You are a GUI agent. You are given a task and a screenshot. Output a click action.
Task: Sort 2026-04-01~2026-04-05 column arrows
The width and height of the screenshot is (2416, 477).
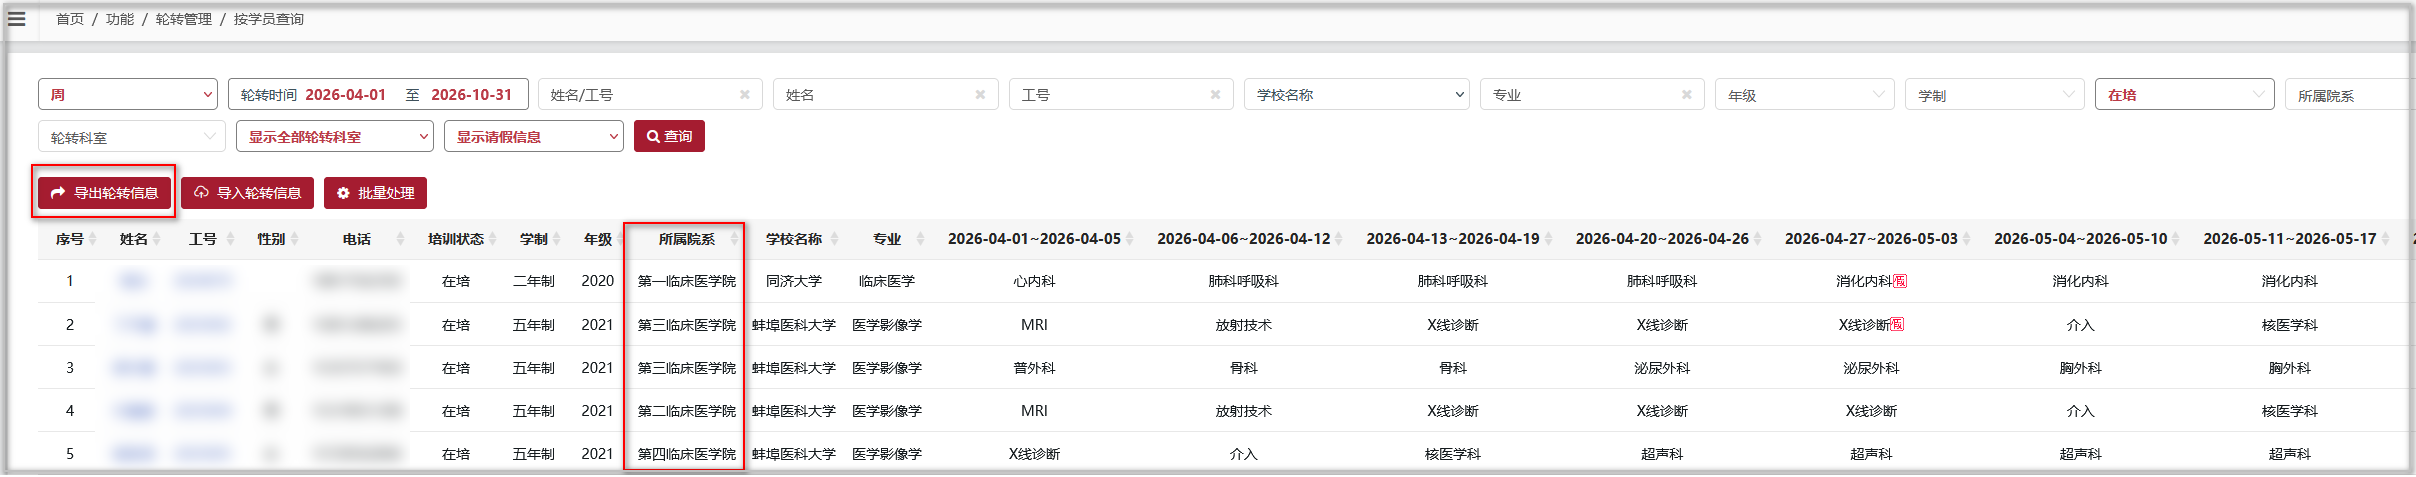pos(1130,239)
